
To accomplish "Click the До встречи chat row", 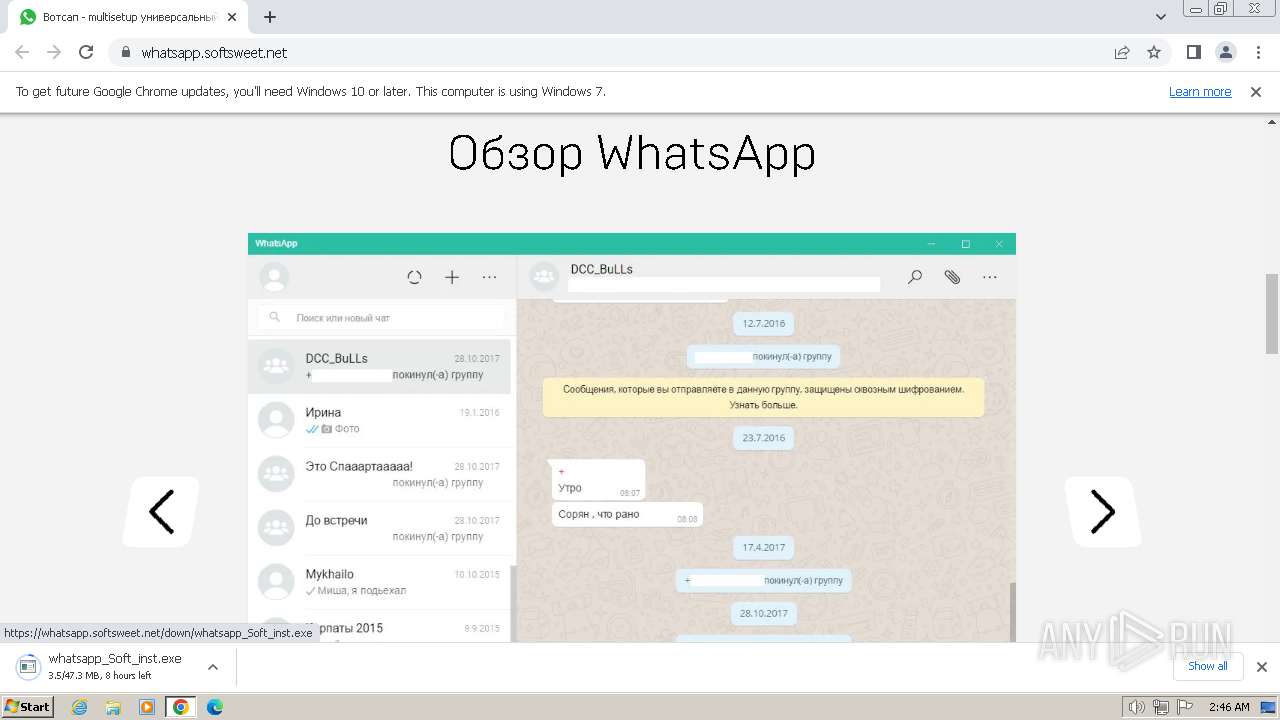I will pyautogui.click(x=379, y=528).
